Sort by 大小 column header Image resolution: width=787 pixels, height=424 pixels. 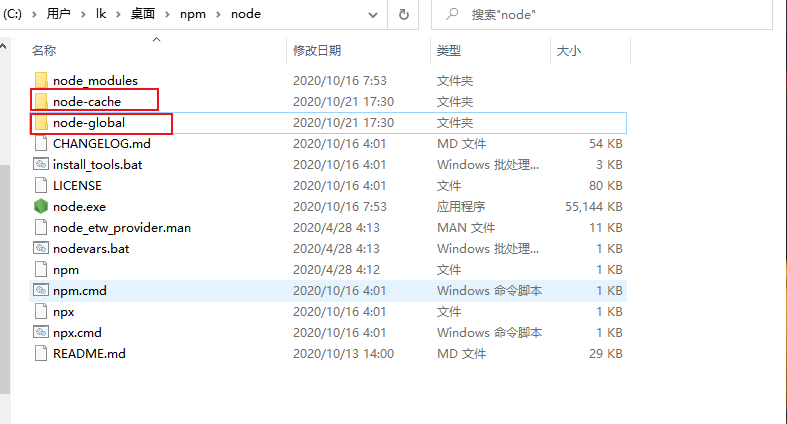click(x=569, y=51)
